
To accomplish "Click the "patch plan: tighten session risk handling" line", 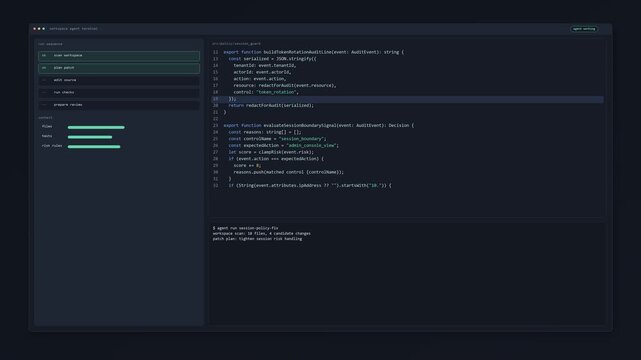I will pyautogui.click(x=257, y=239).
